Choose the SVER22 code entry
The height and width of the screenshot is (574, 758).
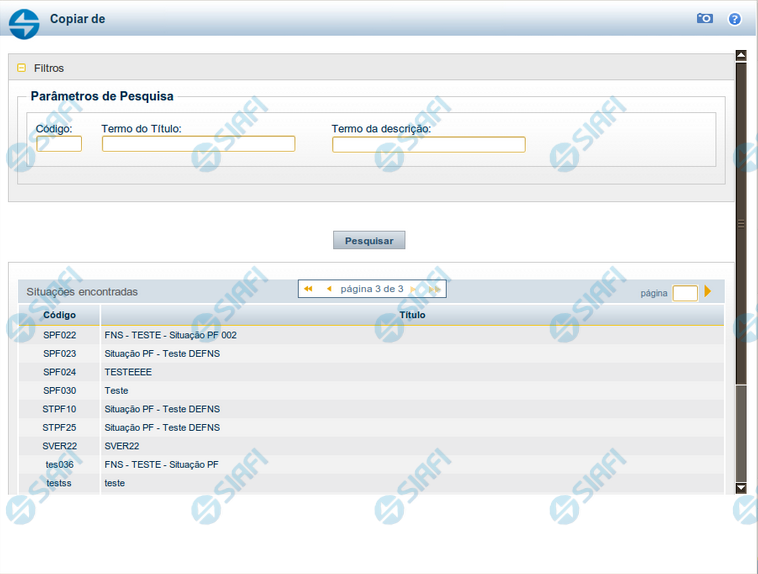pyautogui.click(x=59, y=446)
